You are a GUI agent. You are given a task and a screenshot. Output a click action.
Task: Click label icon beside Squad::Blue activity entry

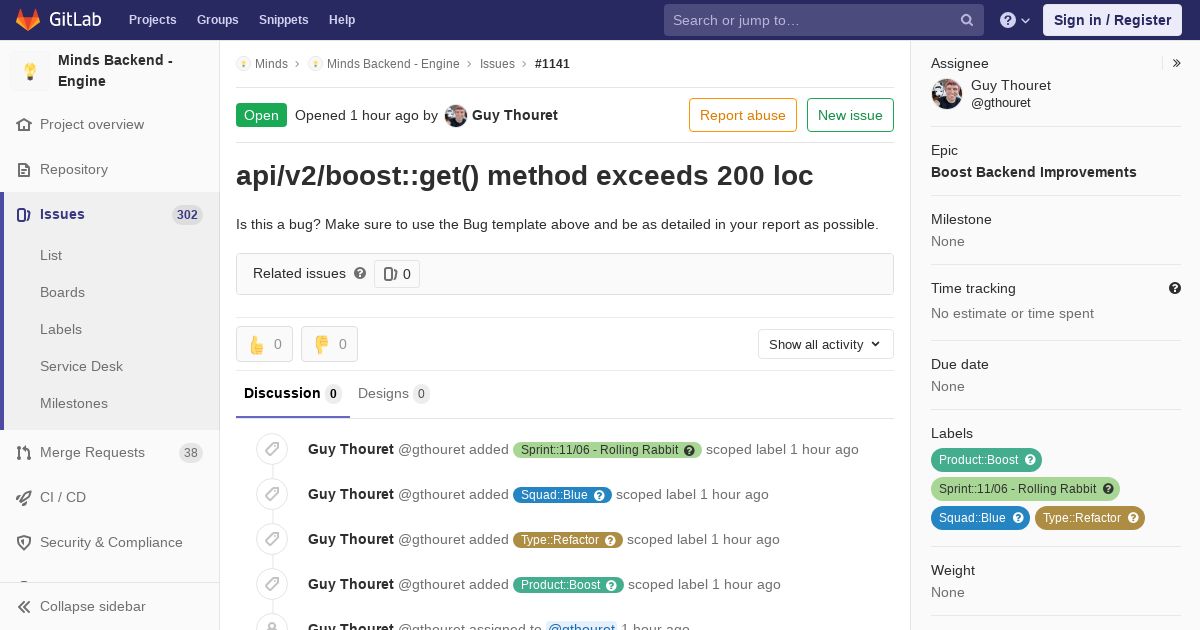272,494
